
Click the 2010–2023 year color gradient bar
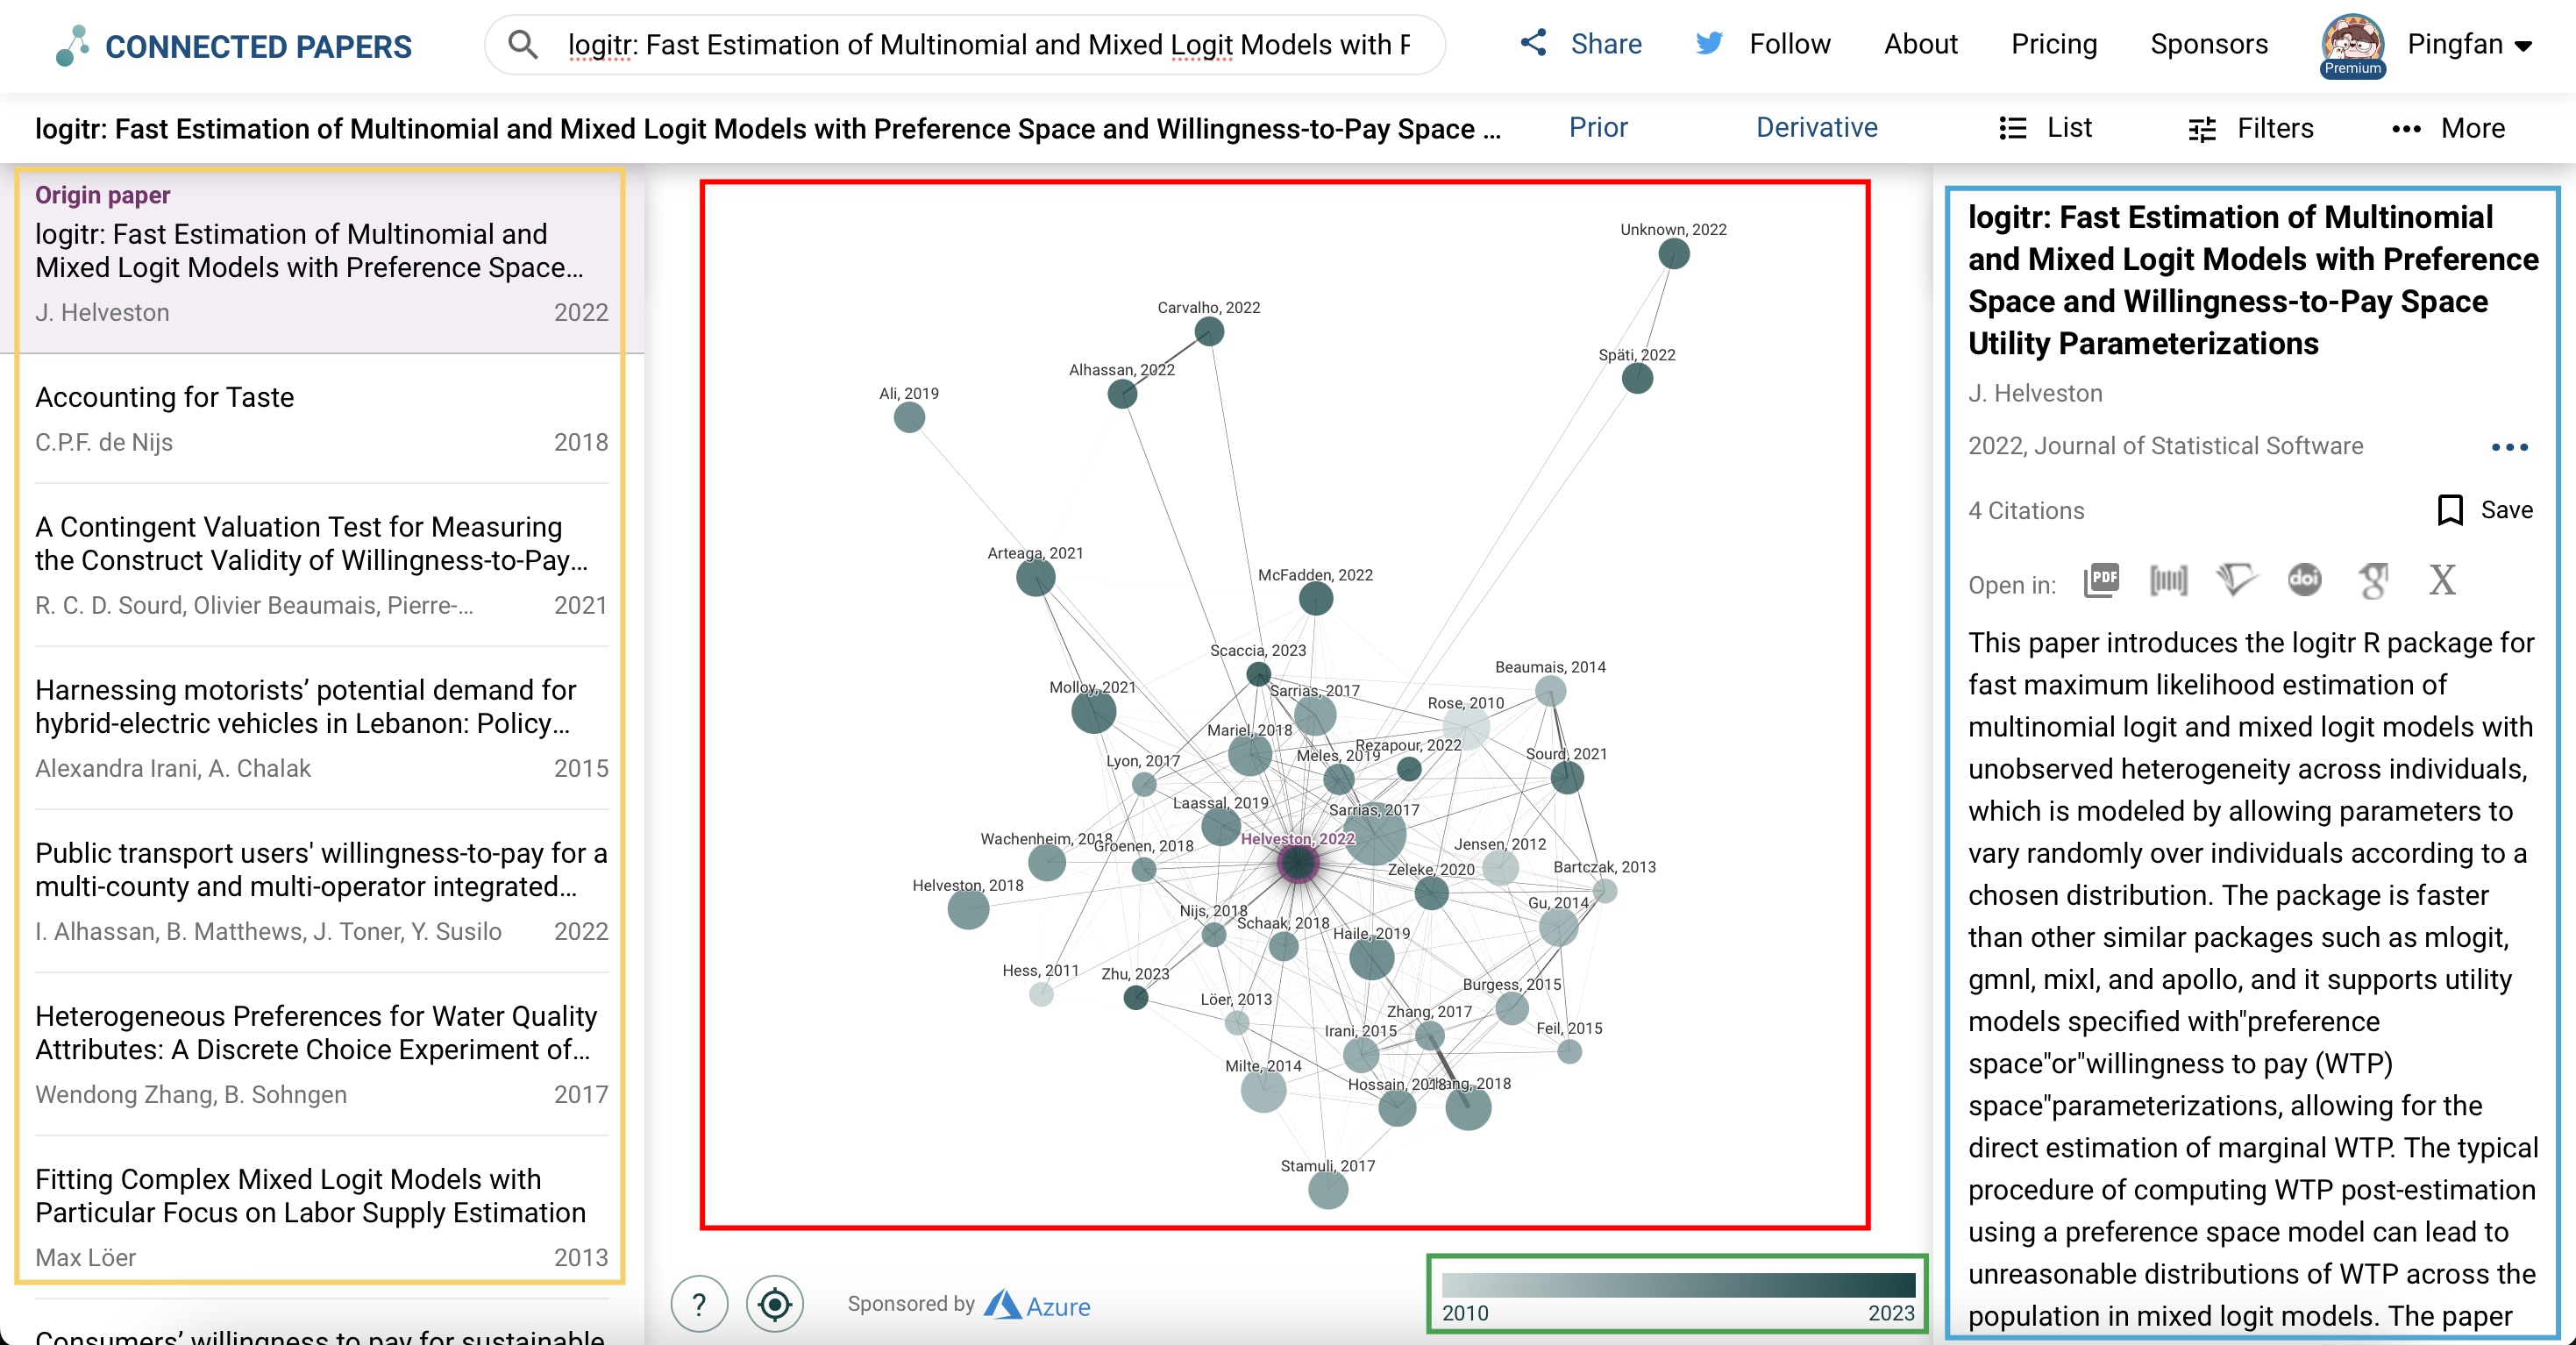pyautogui.click(x=1677, y=1286)
